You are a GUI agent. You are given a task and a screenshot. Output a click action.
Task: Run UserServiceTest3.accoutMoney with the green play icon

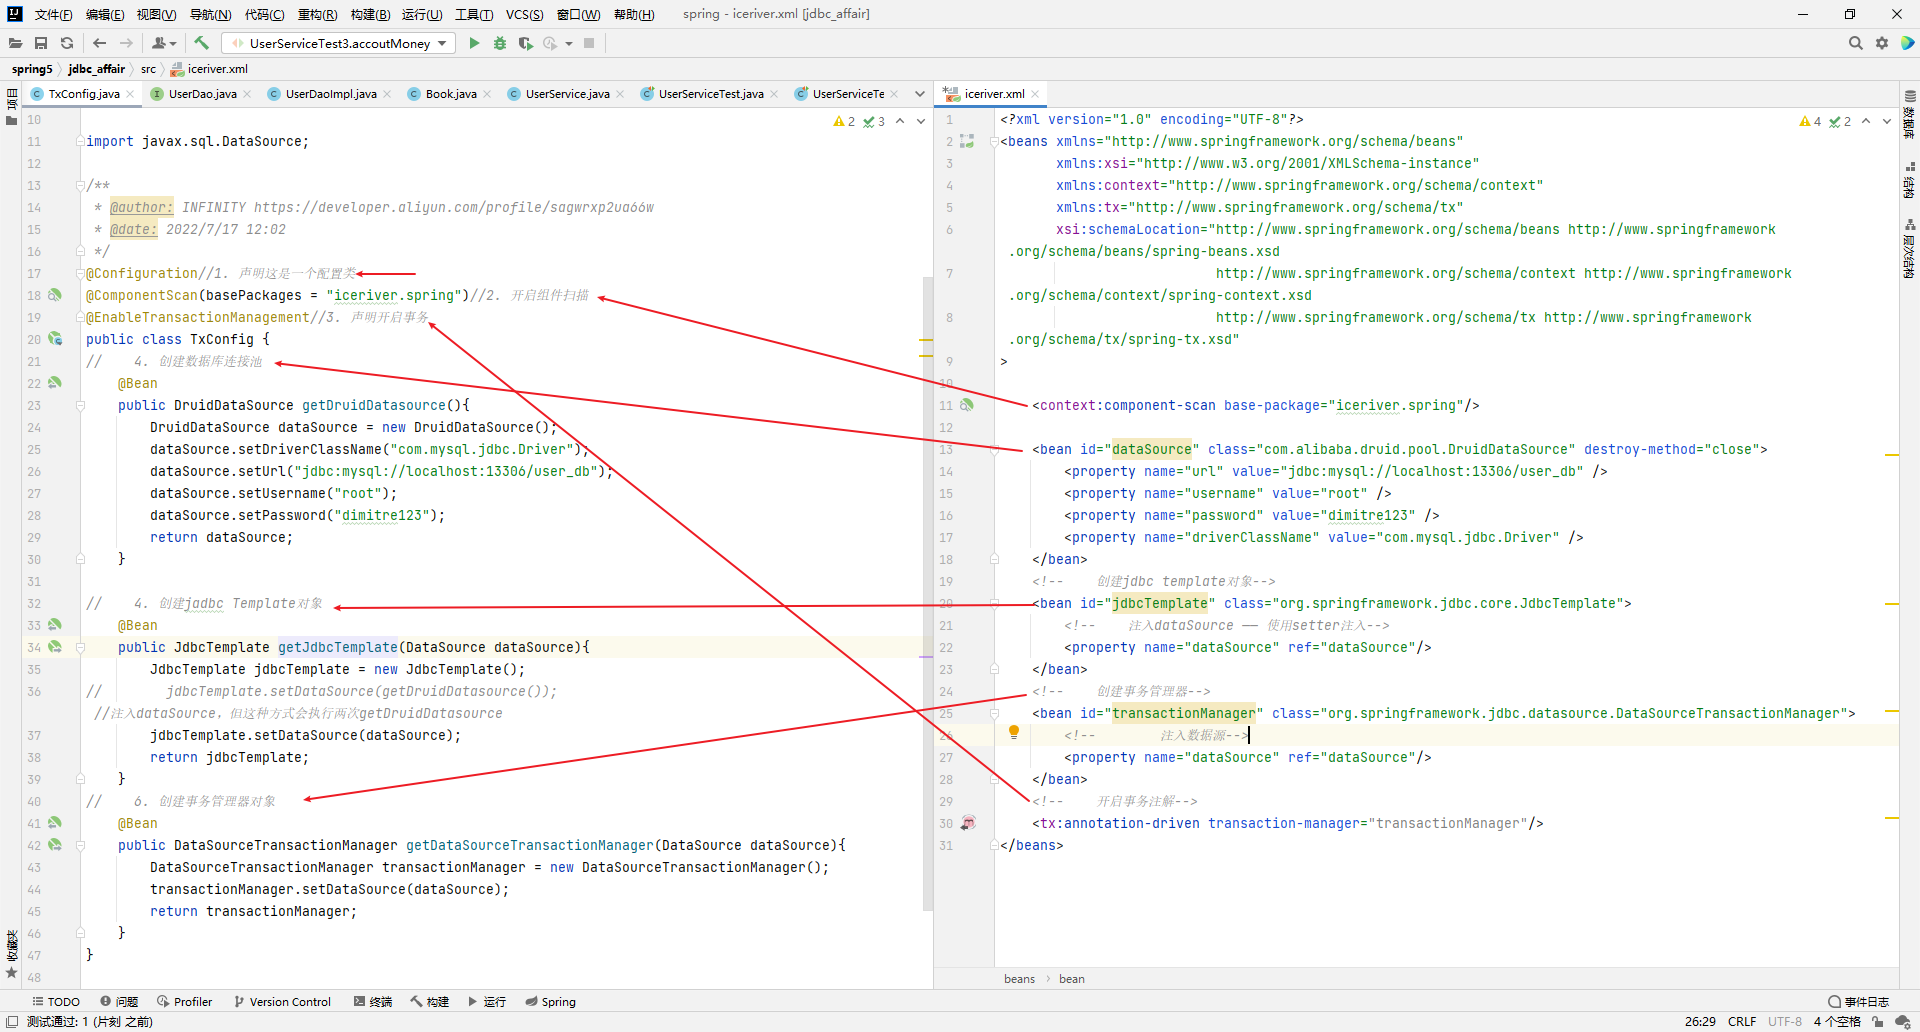474,43
